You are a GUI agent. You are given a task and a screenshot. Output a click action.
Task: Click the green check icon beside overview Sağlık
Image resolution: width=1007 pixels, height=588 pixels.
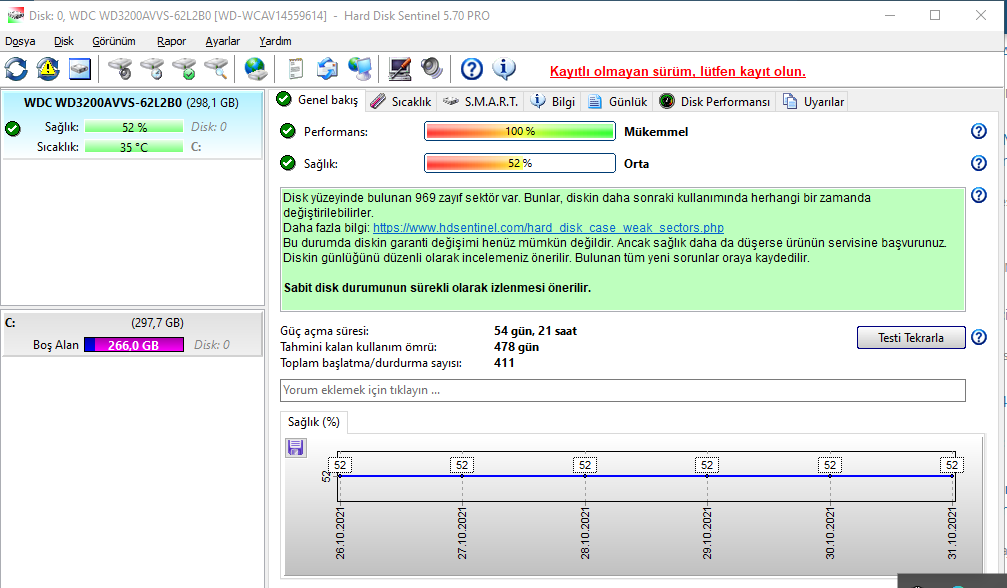[x=288, y=163]
